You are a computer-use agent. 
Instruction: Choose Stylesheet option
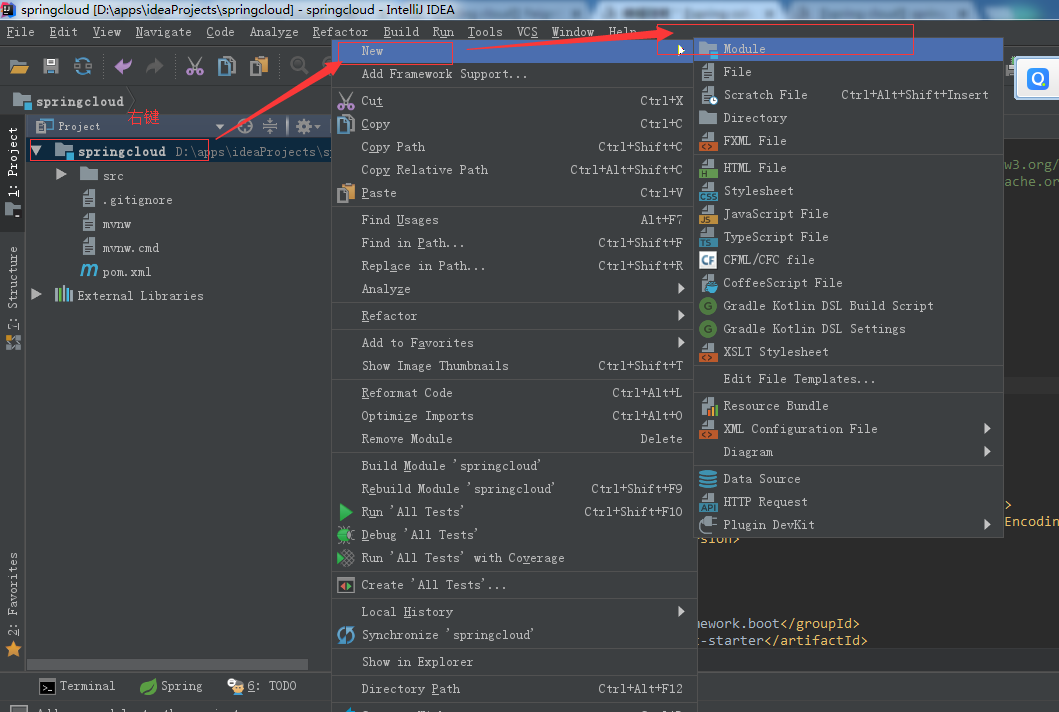(x=848, y=190)
